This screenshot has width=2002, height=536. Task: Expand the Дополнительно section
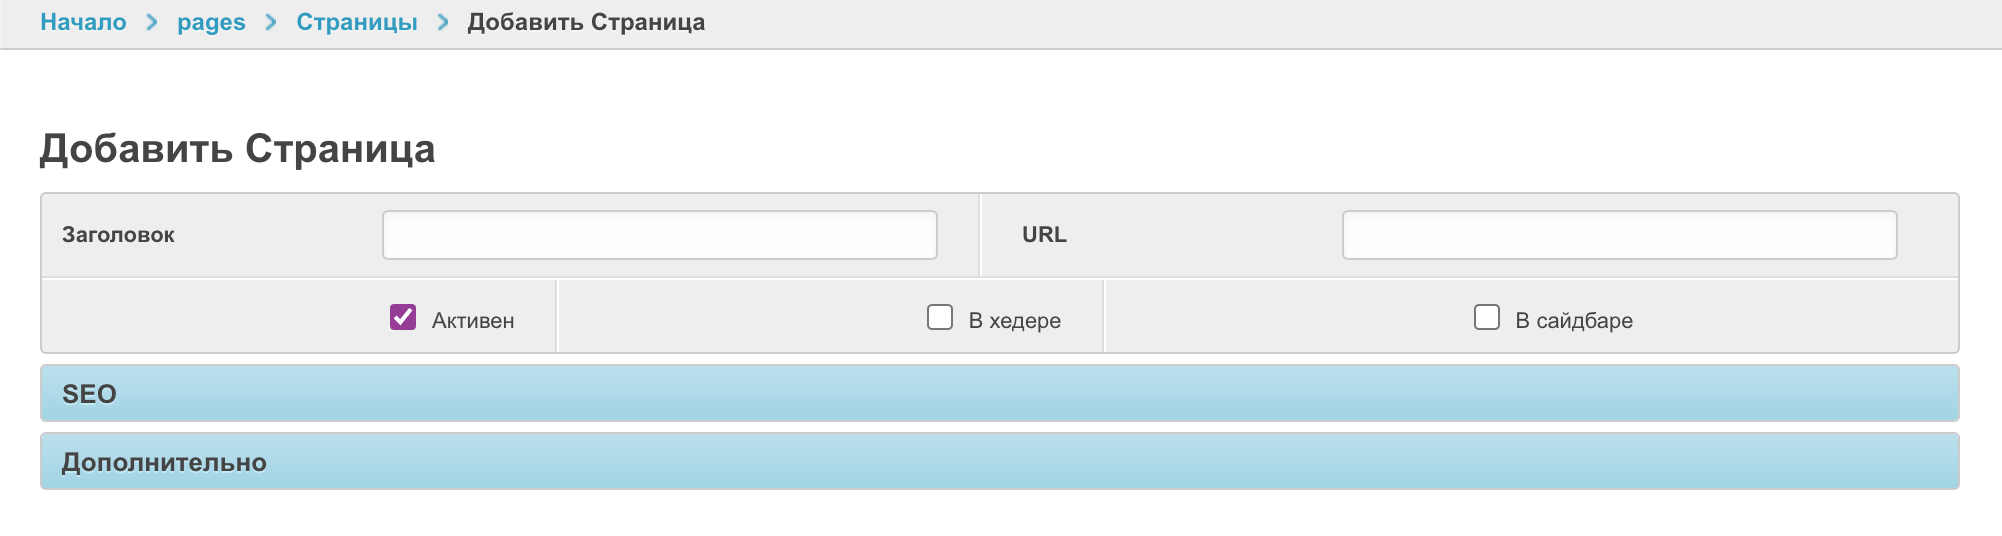click(x=999, y=461)
